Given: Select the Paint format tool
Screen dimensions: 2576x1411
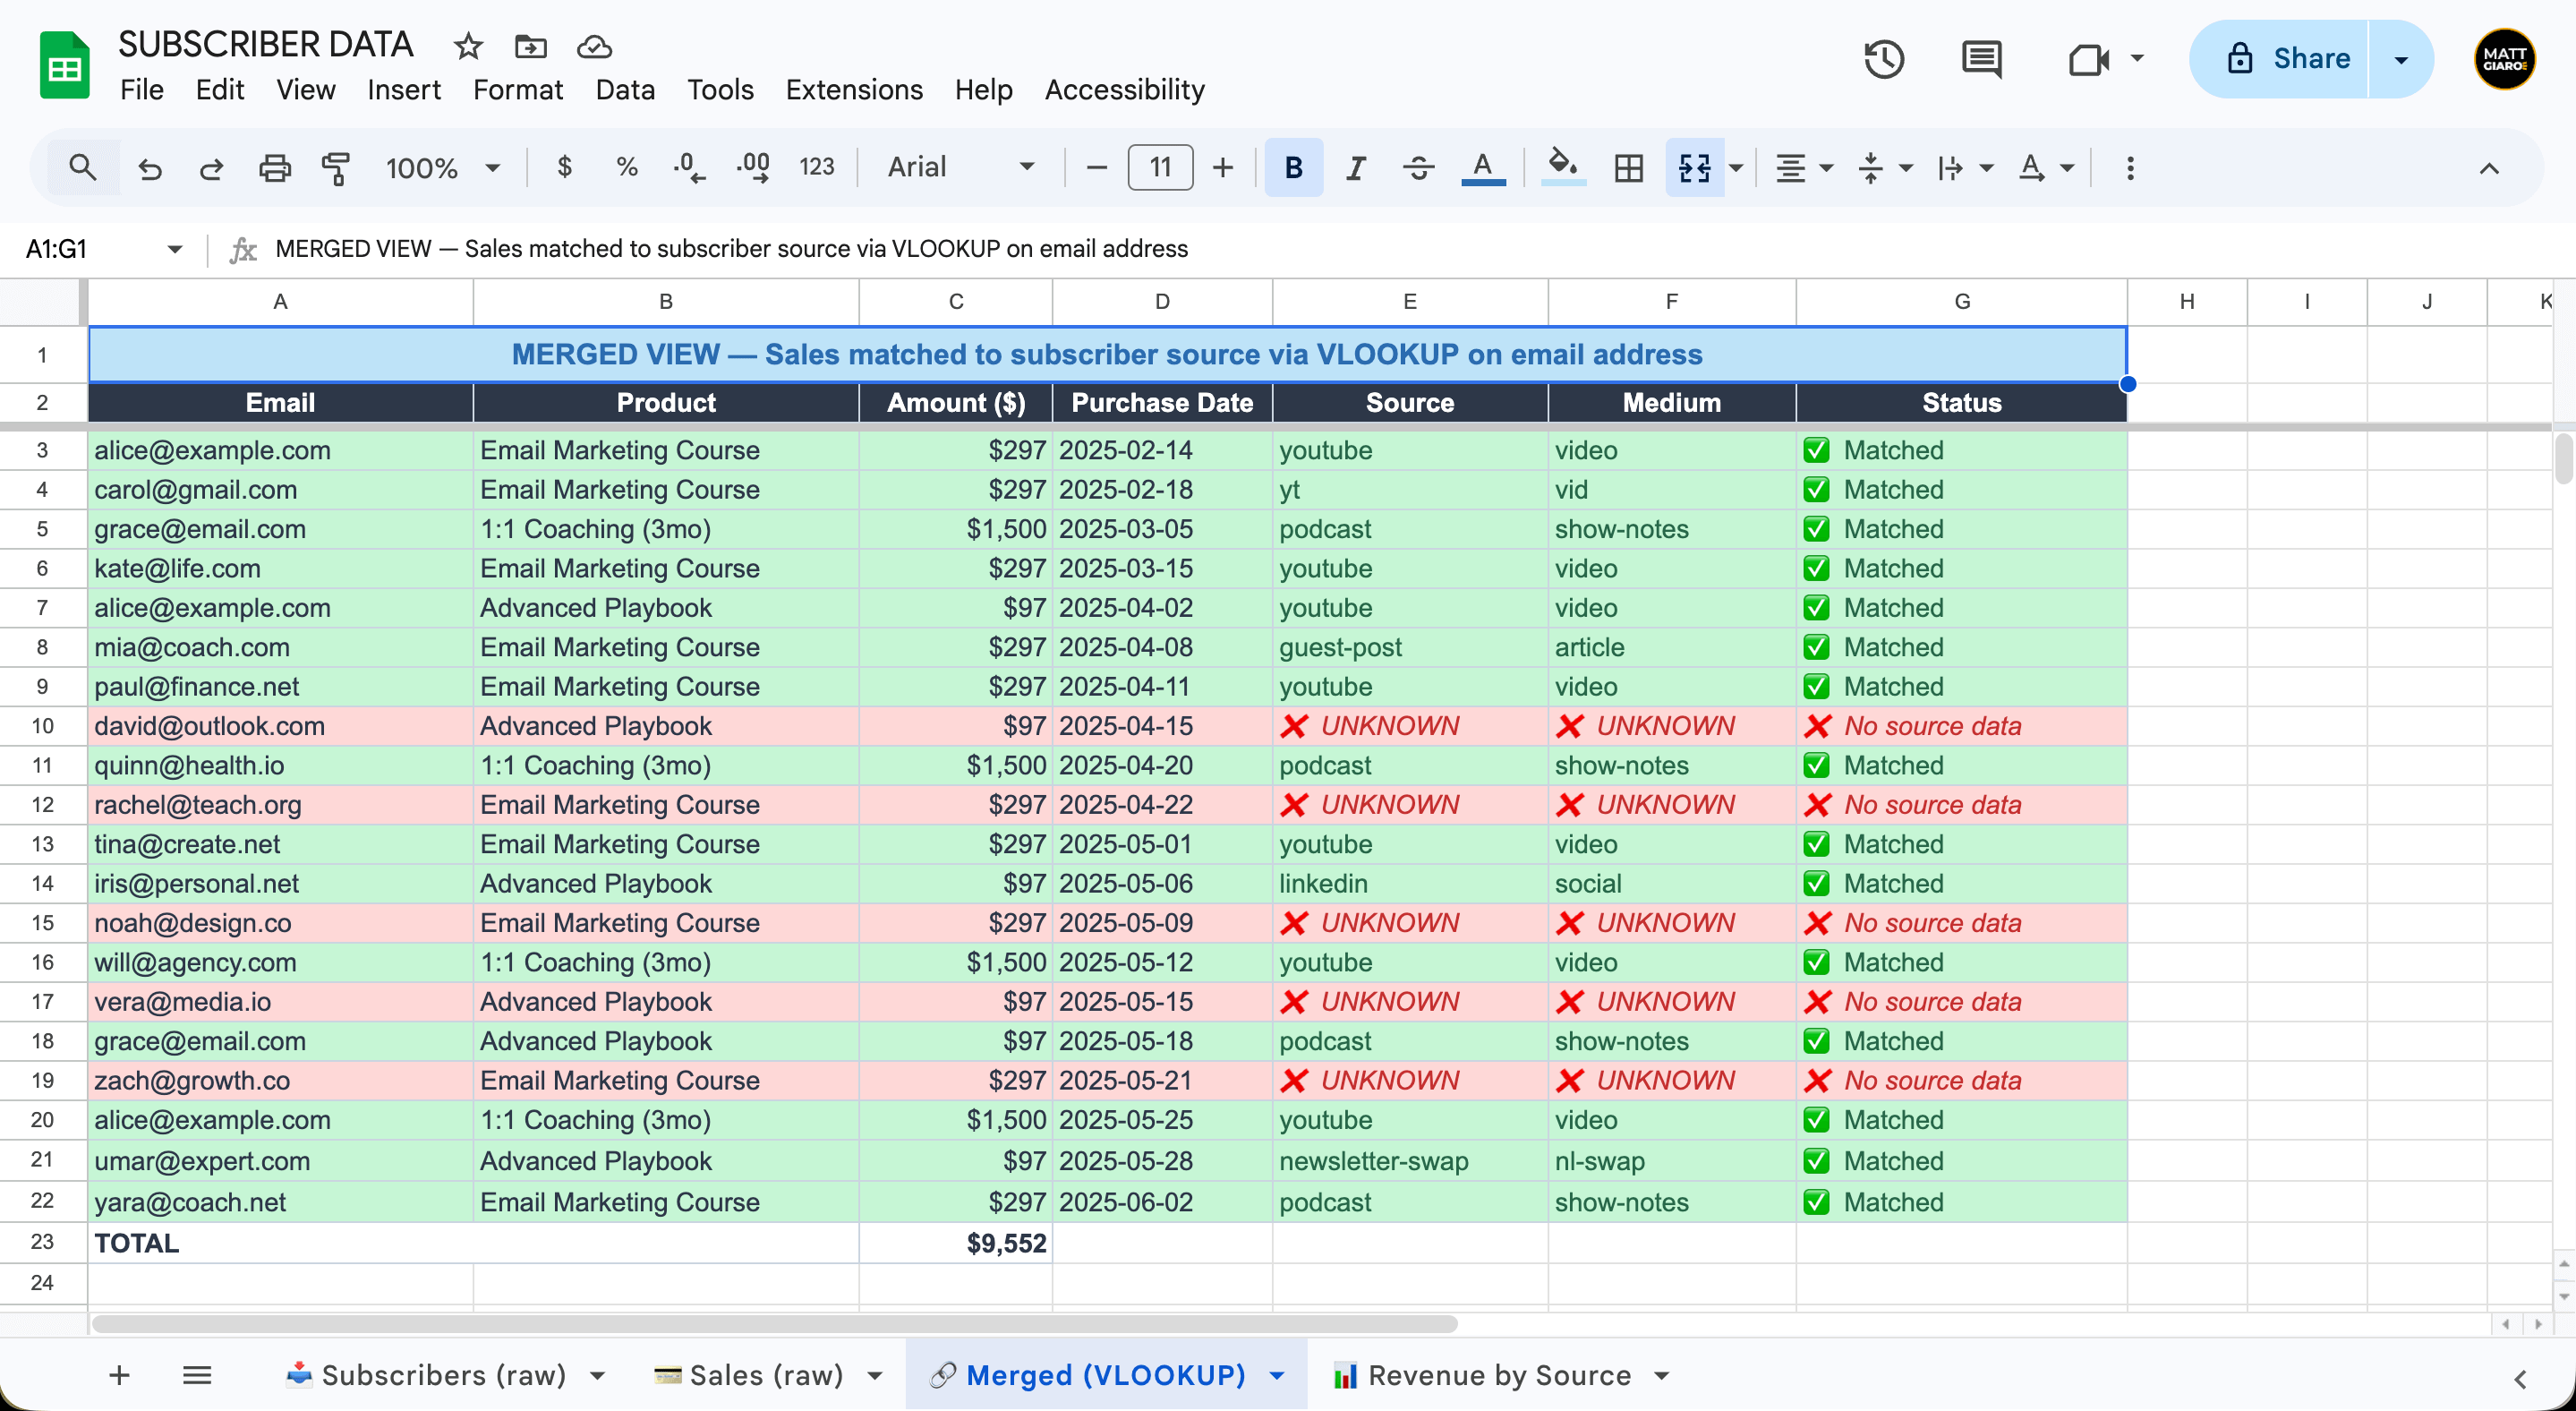Looking at the screenshot, I should [336, 167].
